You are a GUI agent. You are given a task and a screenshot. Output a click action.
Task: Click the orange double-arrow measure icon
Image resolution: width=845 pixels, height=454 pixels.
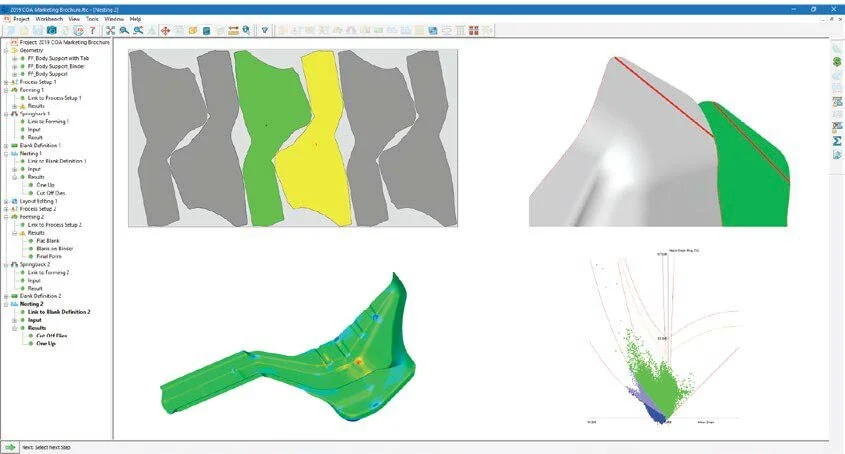point(233,31)
